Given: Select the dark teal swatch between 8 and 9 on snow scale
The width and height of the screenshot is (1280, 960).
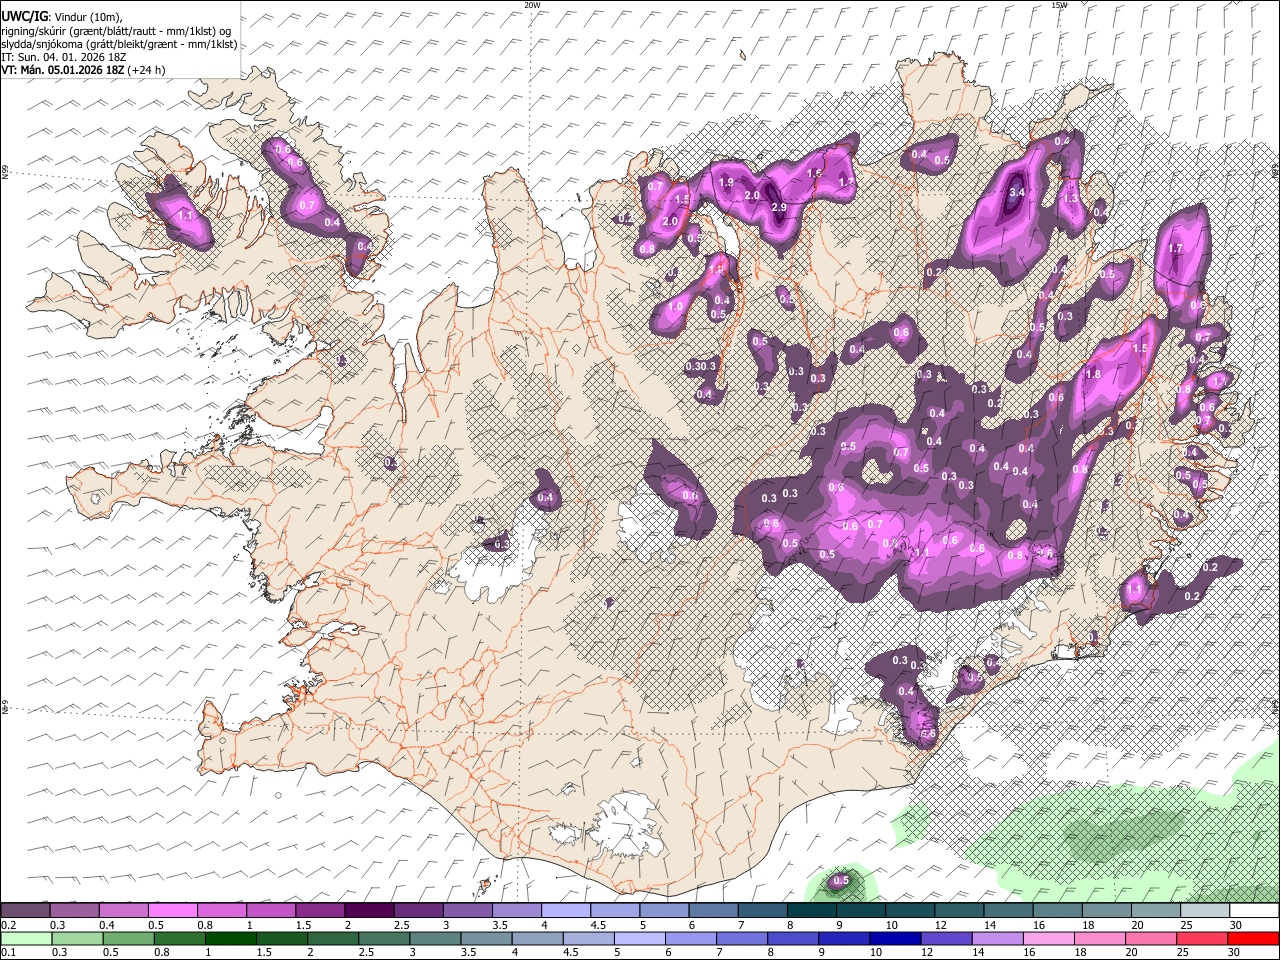Looking at the screenshot, I should 811,911.
